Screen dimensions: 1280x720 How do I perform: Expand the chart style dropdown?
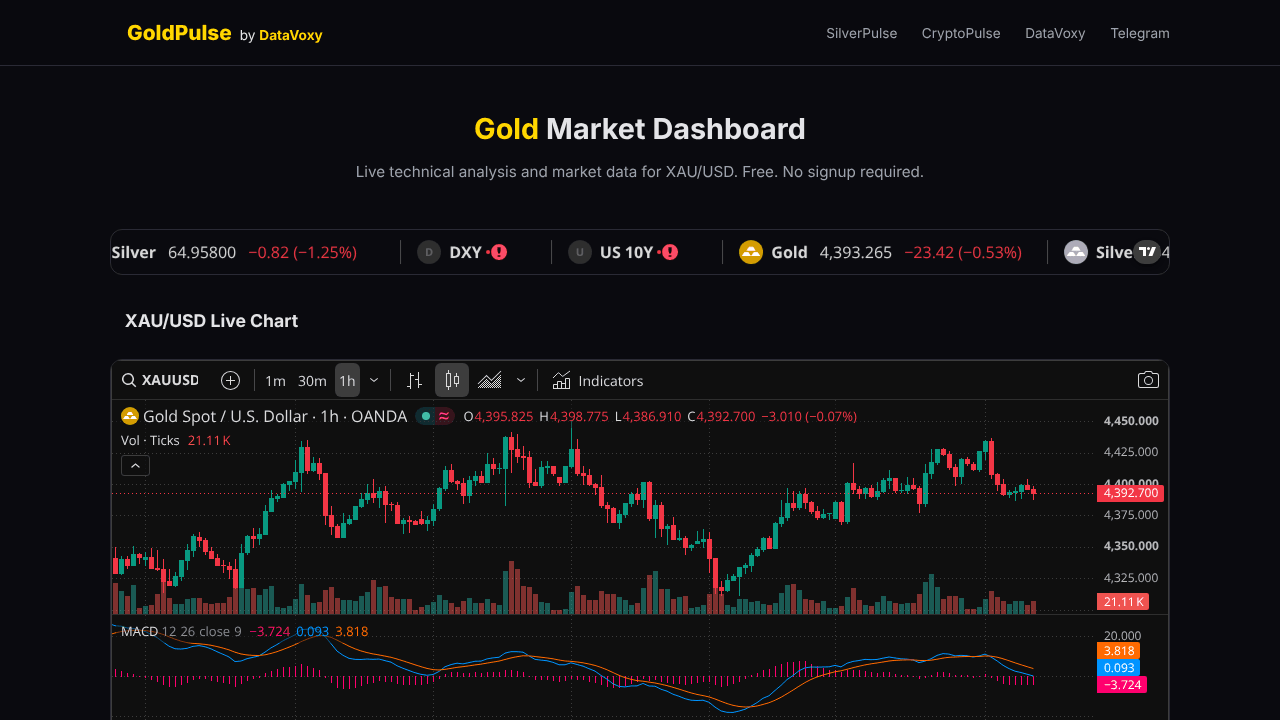521,380
